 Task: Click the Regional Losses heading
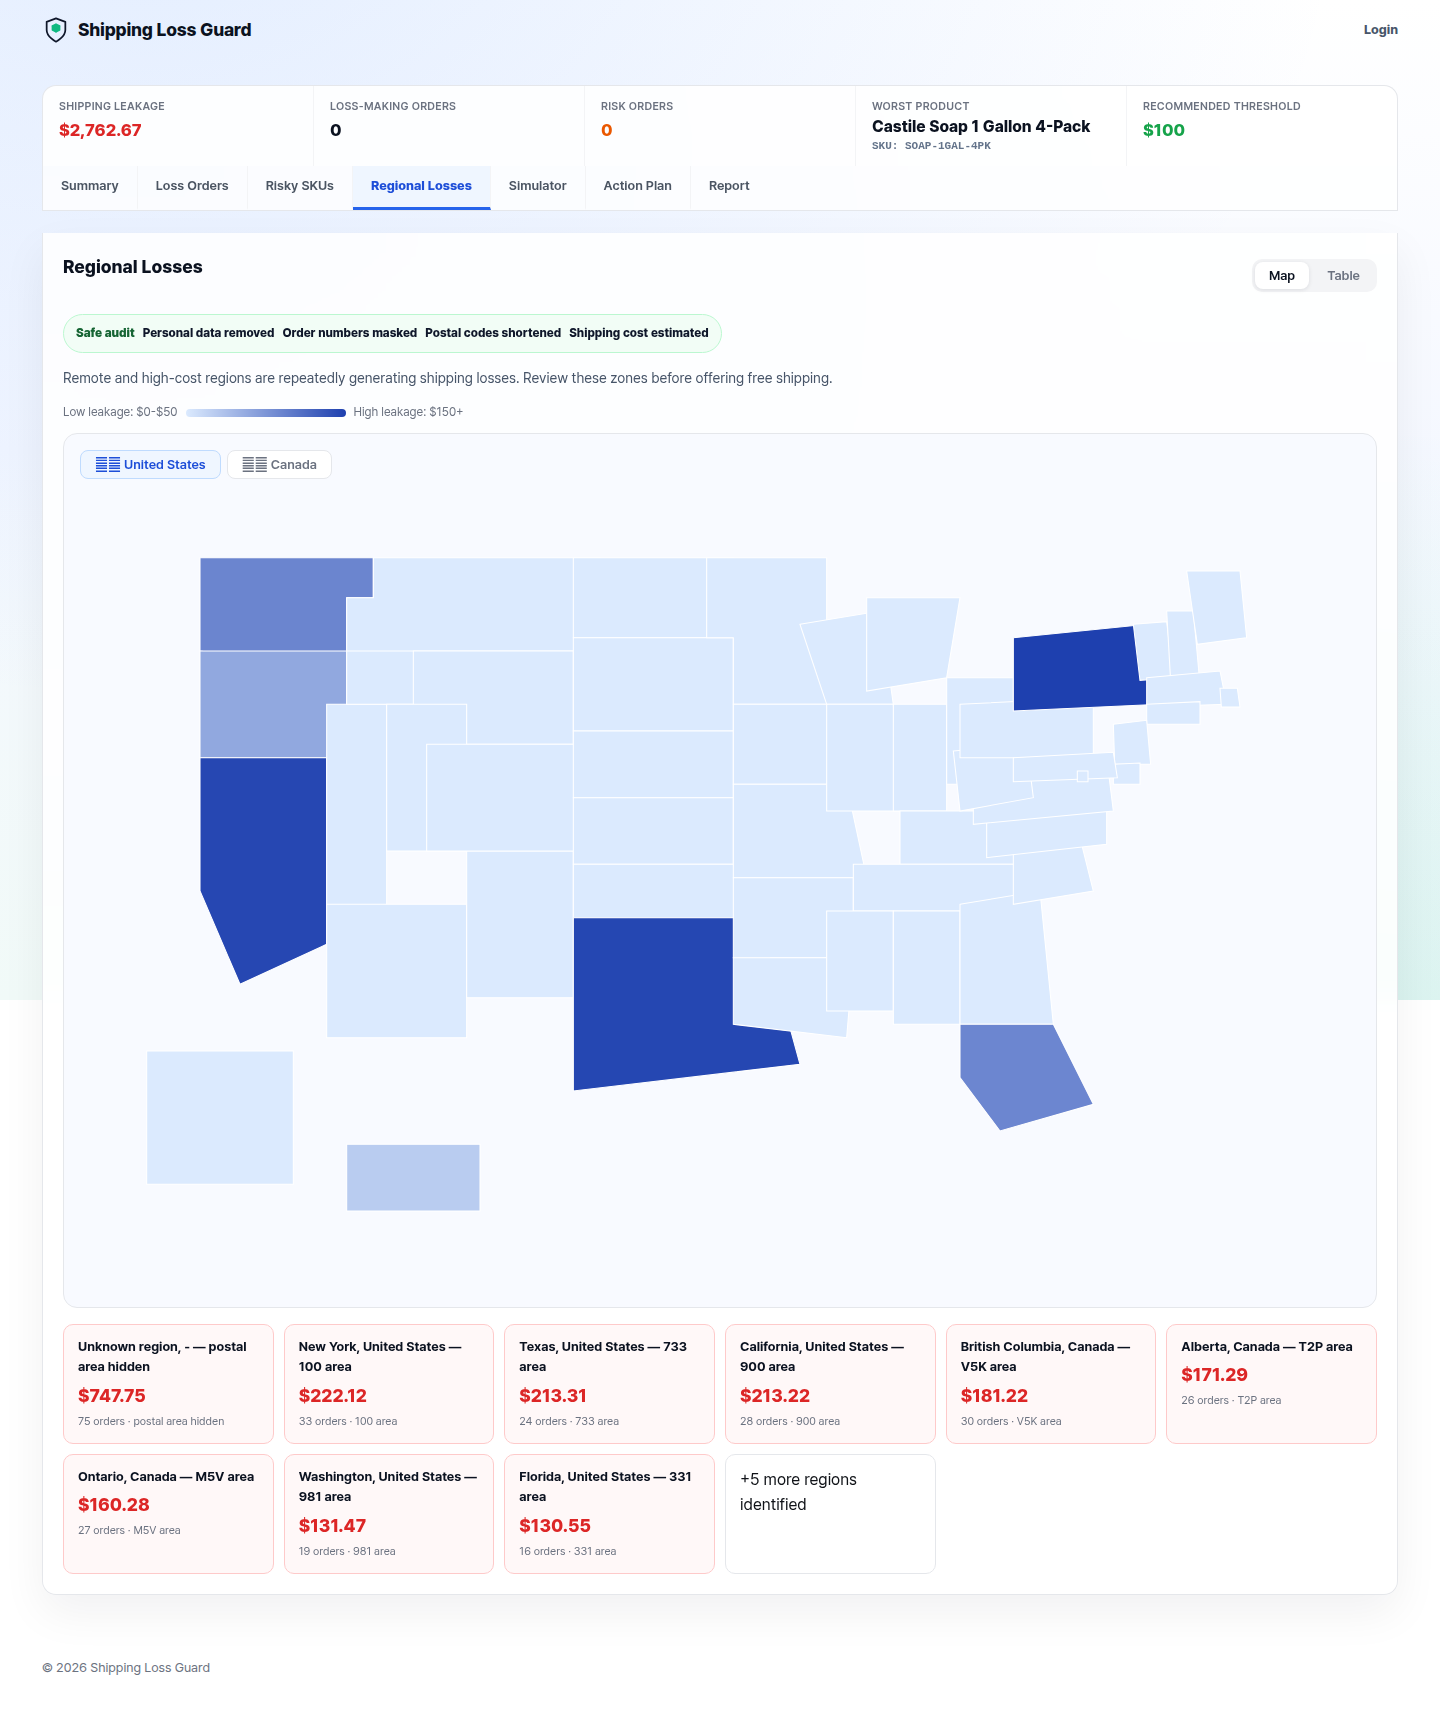coord(133,267)
